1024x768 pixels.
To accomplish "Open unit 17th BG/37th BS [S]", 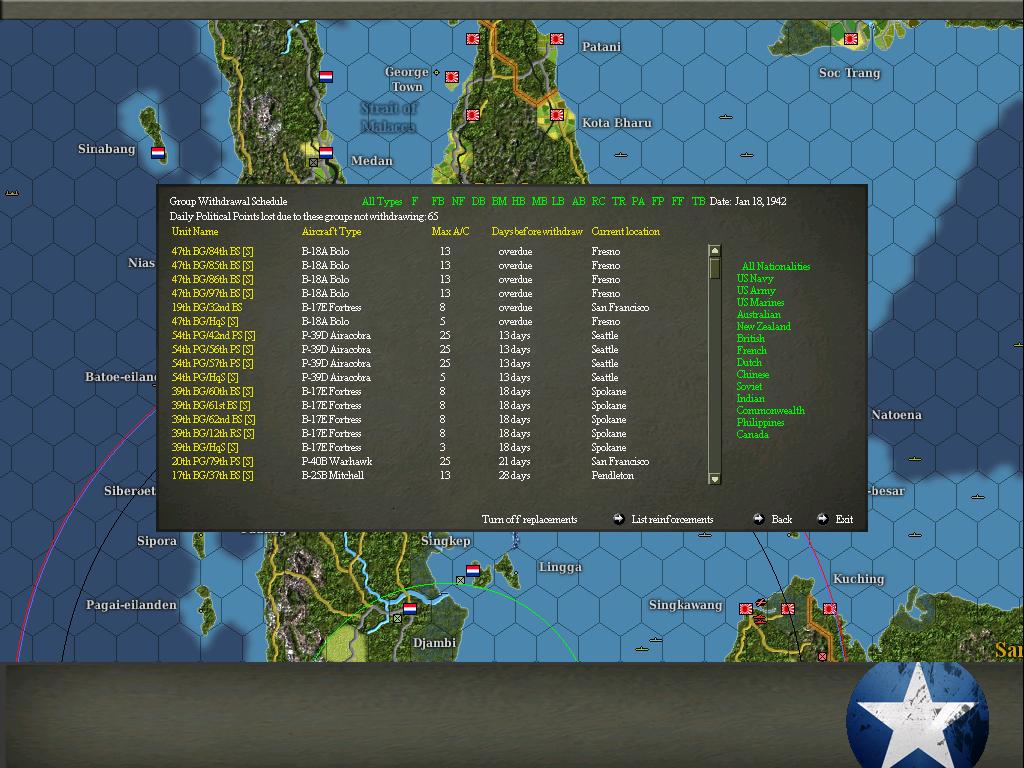I will [x=212, y=475].
